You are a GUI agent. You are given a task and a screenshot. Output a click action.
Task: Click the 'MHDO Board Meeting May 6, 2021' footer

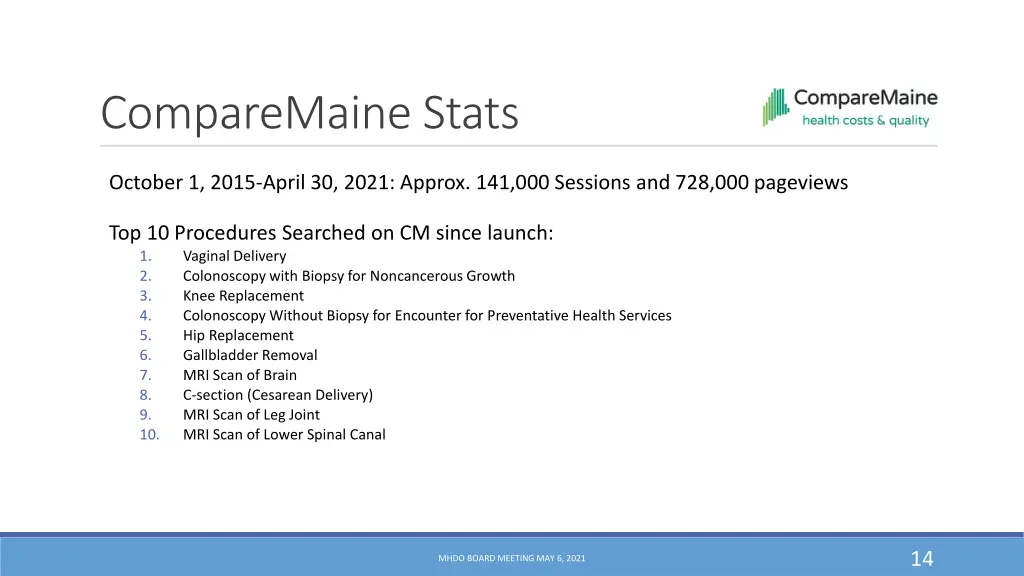point(512,558)
